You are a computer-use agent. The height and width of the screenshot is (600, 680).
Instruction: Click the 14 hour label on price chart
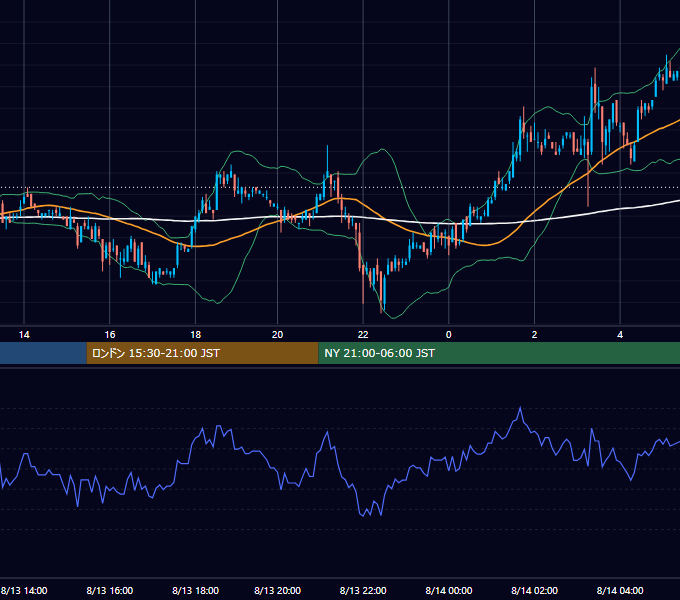coord(24,335)
